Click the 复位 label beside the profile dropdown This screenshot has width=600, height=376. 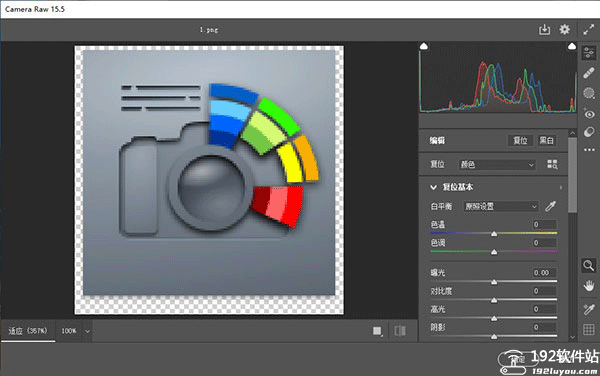click(x=437, y=164)
